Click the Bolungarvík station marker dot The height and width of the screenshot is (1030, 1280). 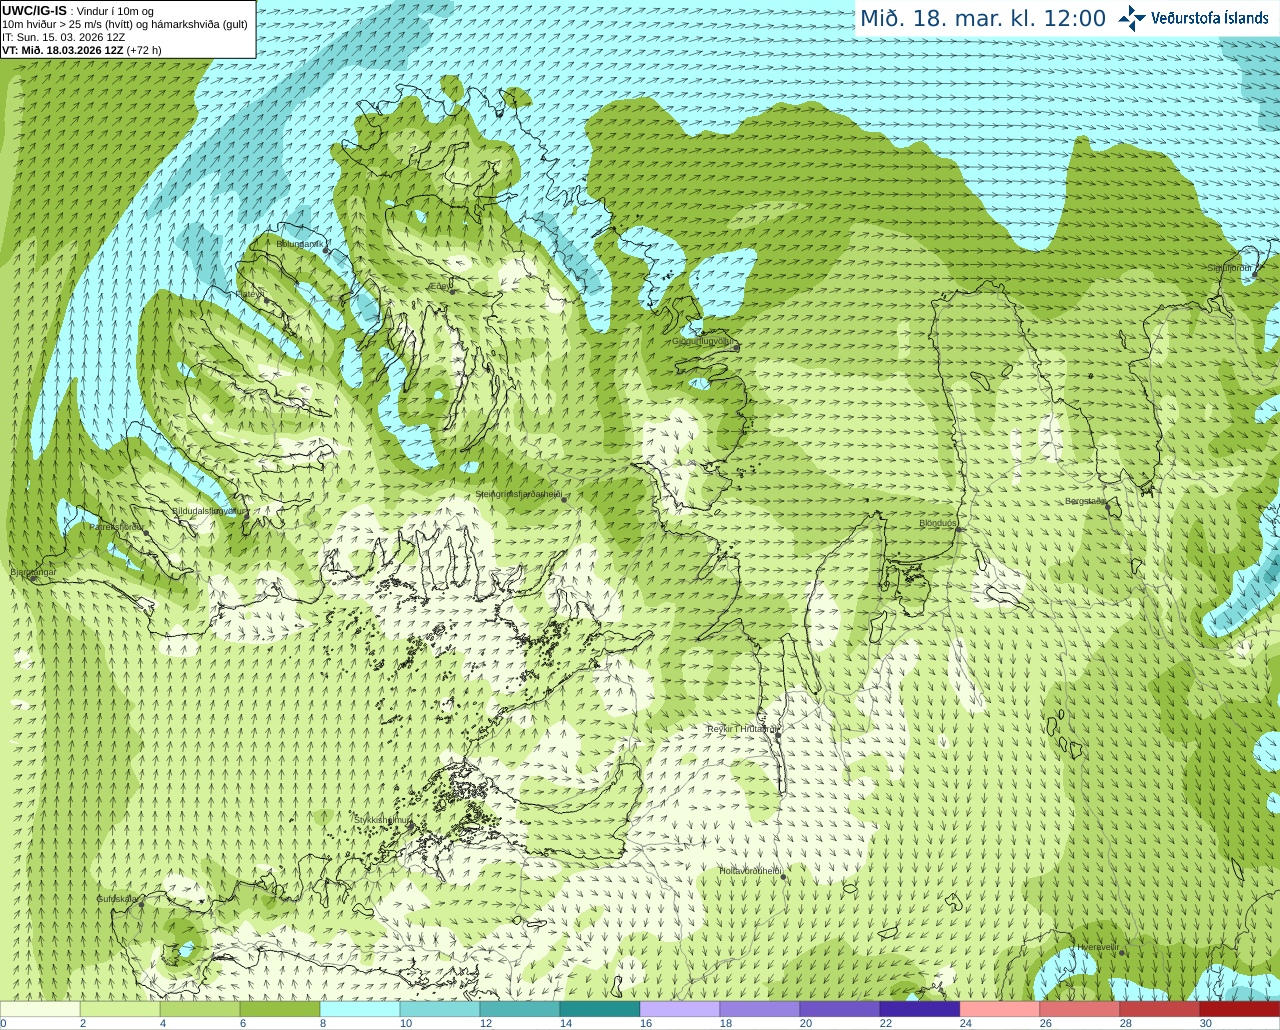(x=326, y=249)
